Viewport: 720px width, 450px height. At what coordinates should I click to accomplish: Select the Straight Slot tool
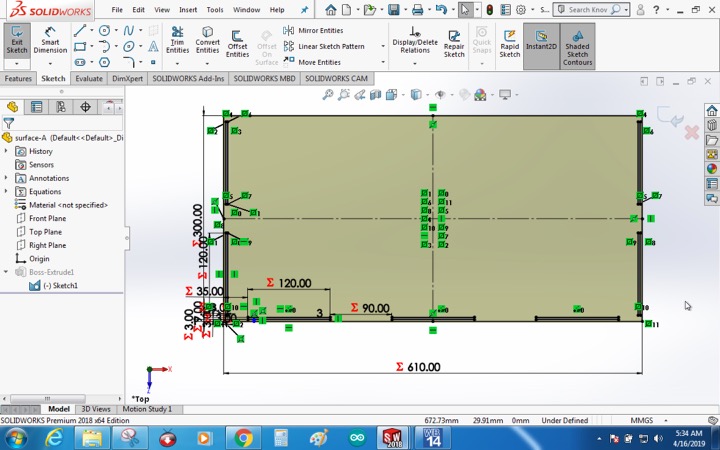coord(80,62)
